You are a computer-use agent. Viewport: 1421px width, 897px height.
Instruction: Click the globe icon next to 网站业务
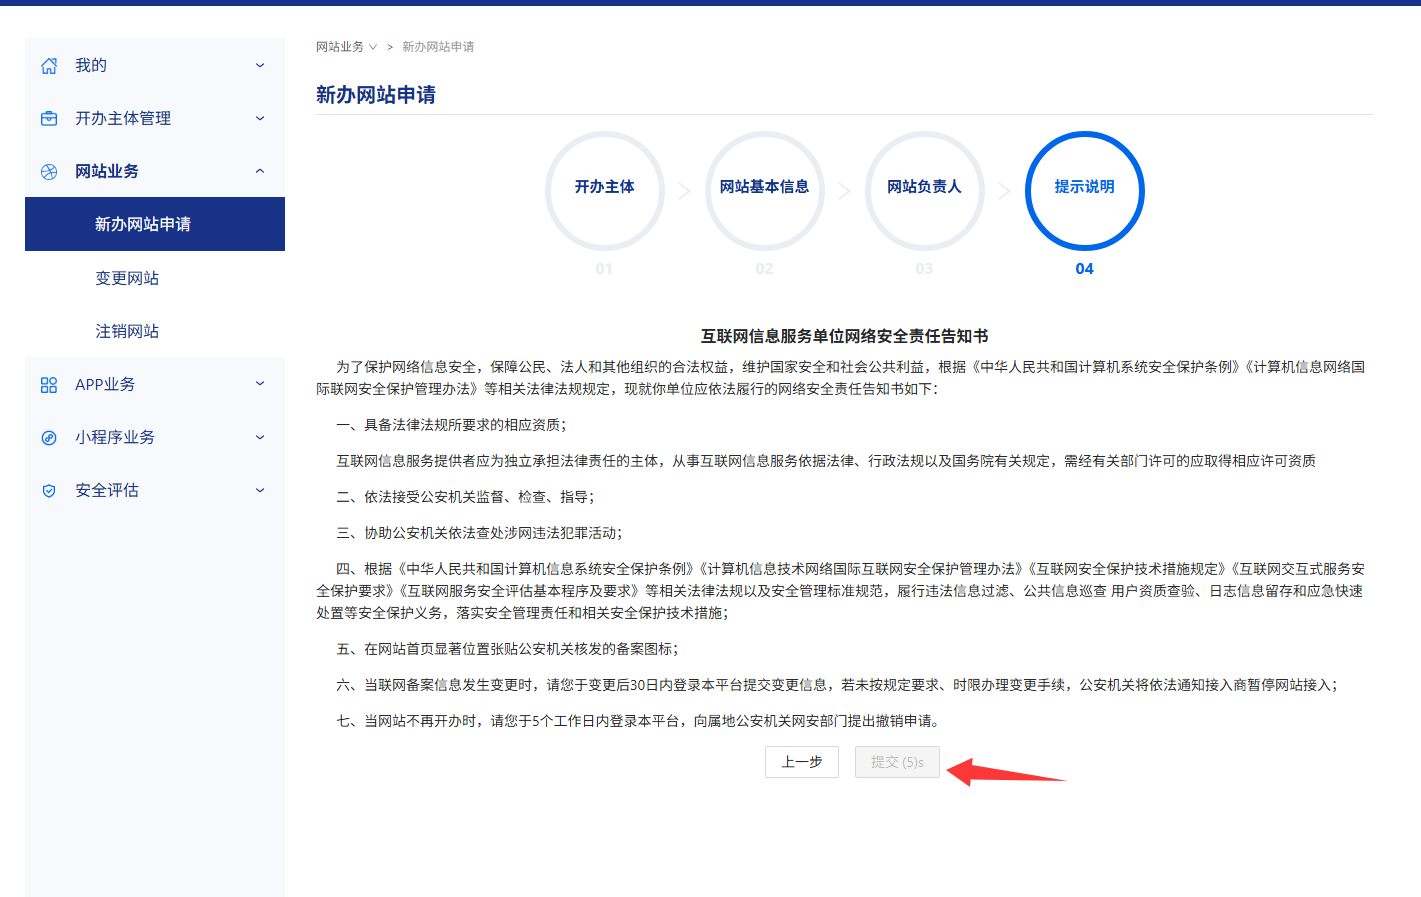click(x=48, y=170)
